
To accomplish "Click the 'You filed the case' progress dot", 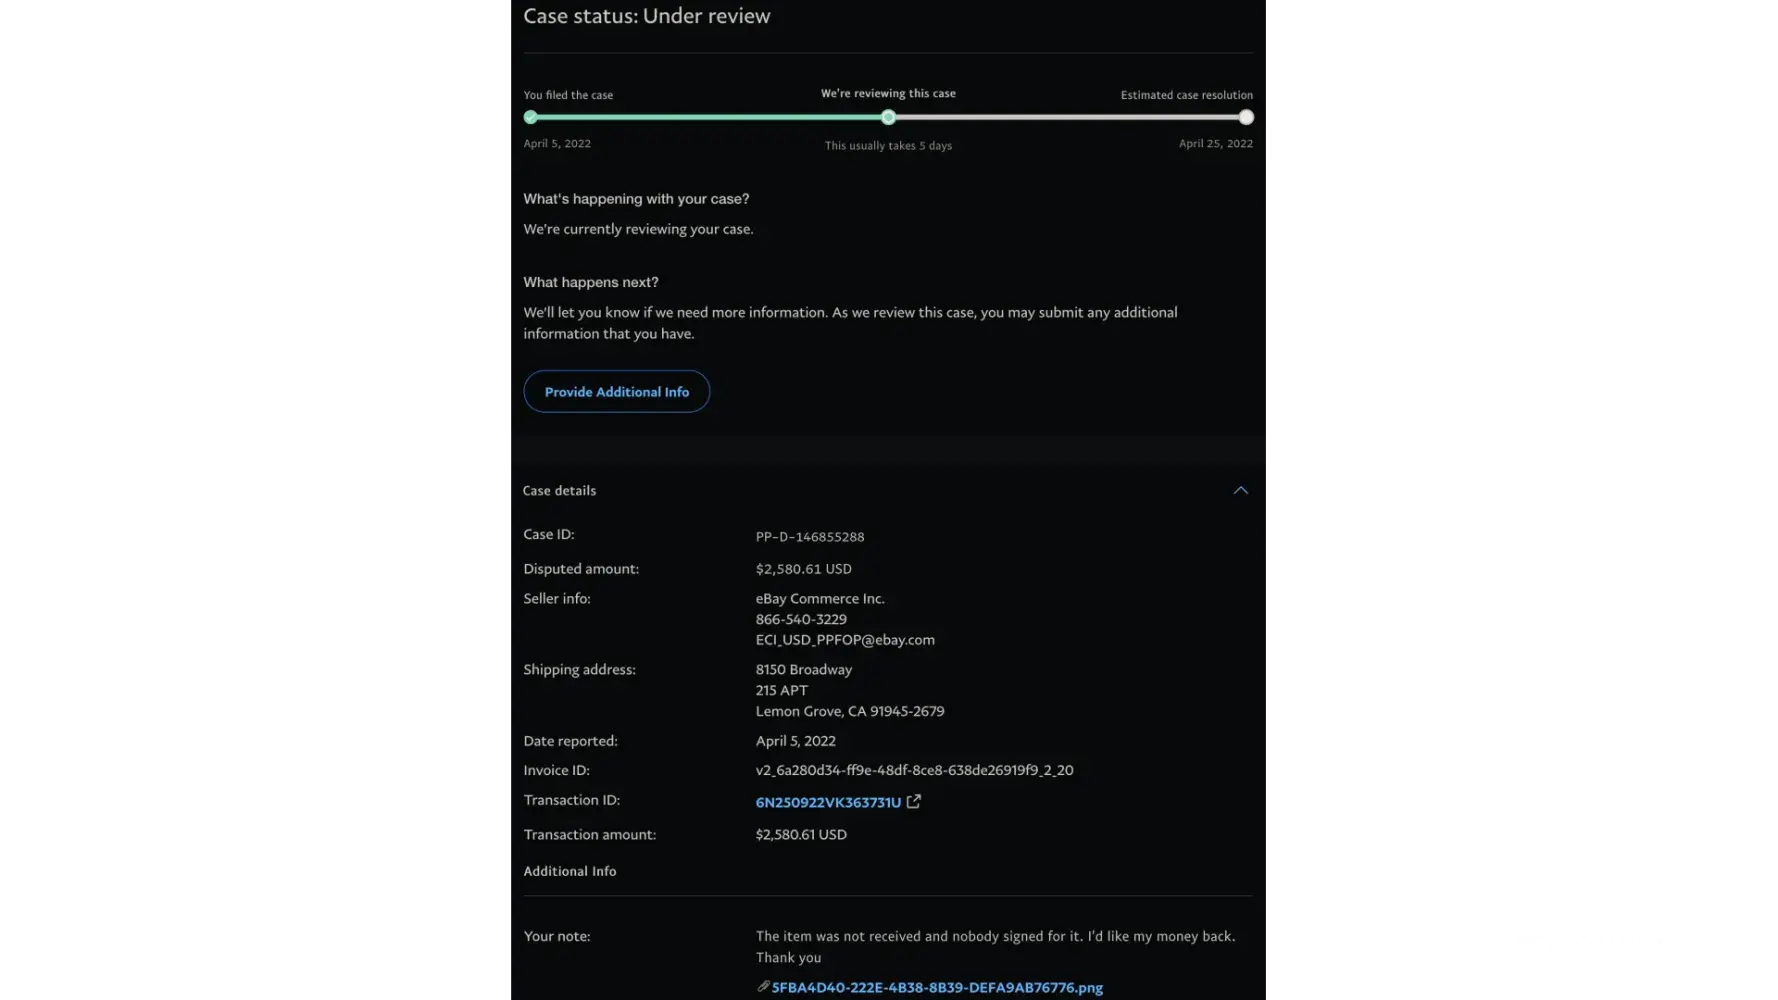I will pyautogui.click(x=531, y=117).
